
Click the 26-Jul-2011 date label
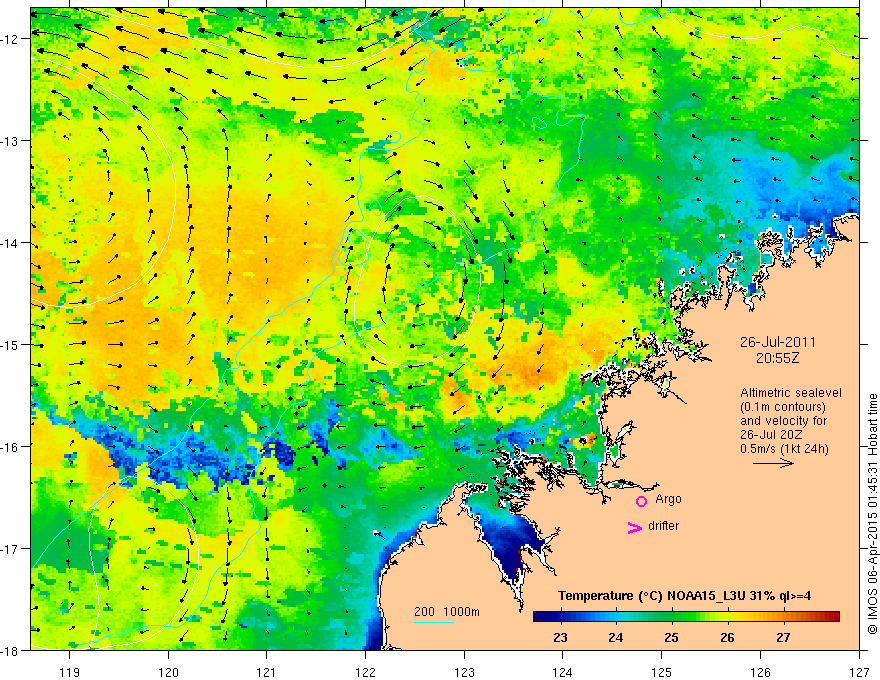(x=777, y=342)
